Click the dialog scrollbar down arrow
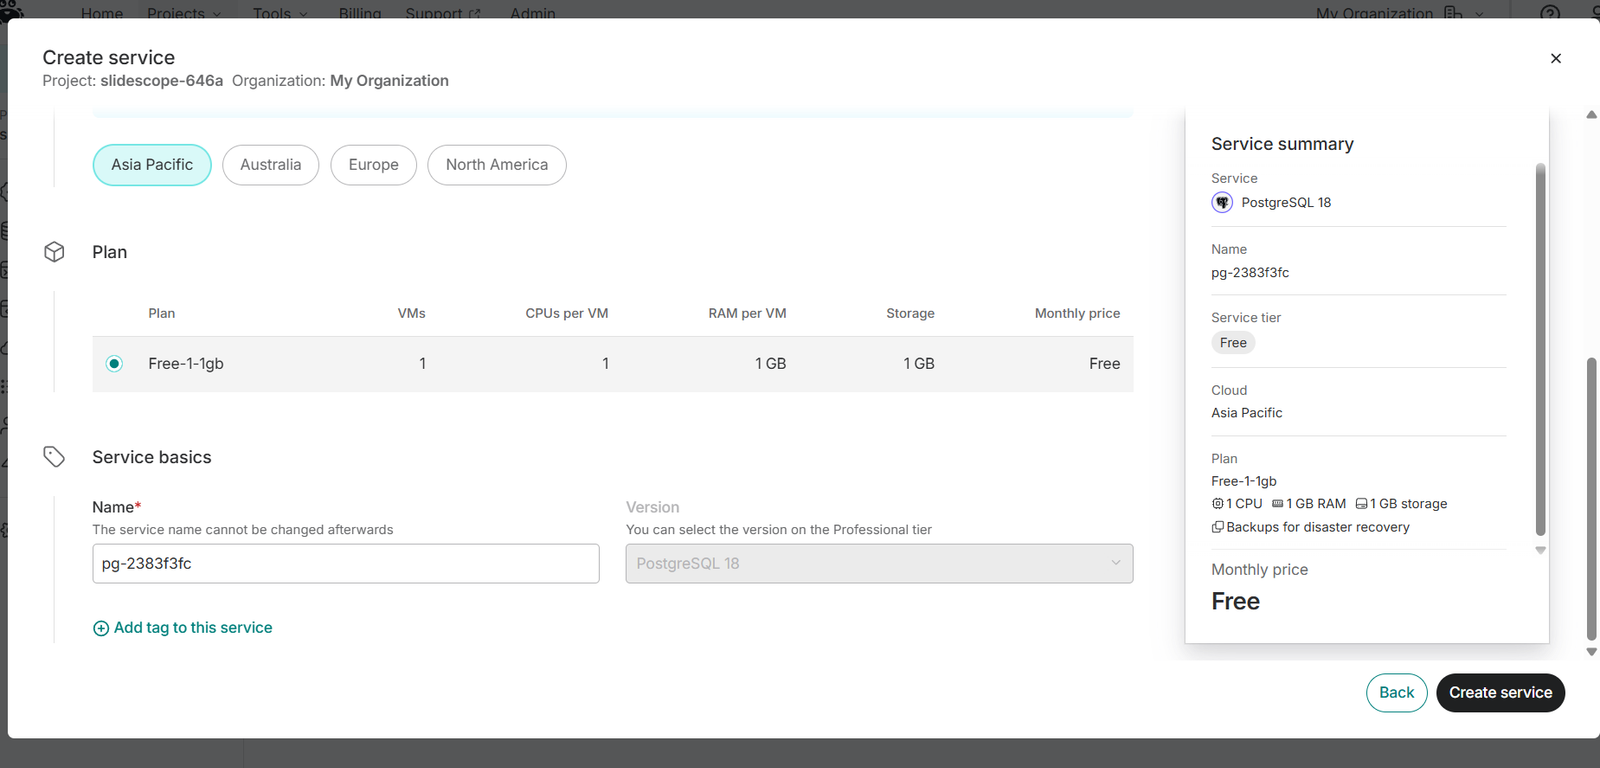 [1591, 652]
